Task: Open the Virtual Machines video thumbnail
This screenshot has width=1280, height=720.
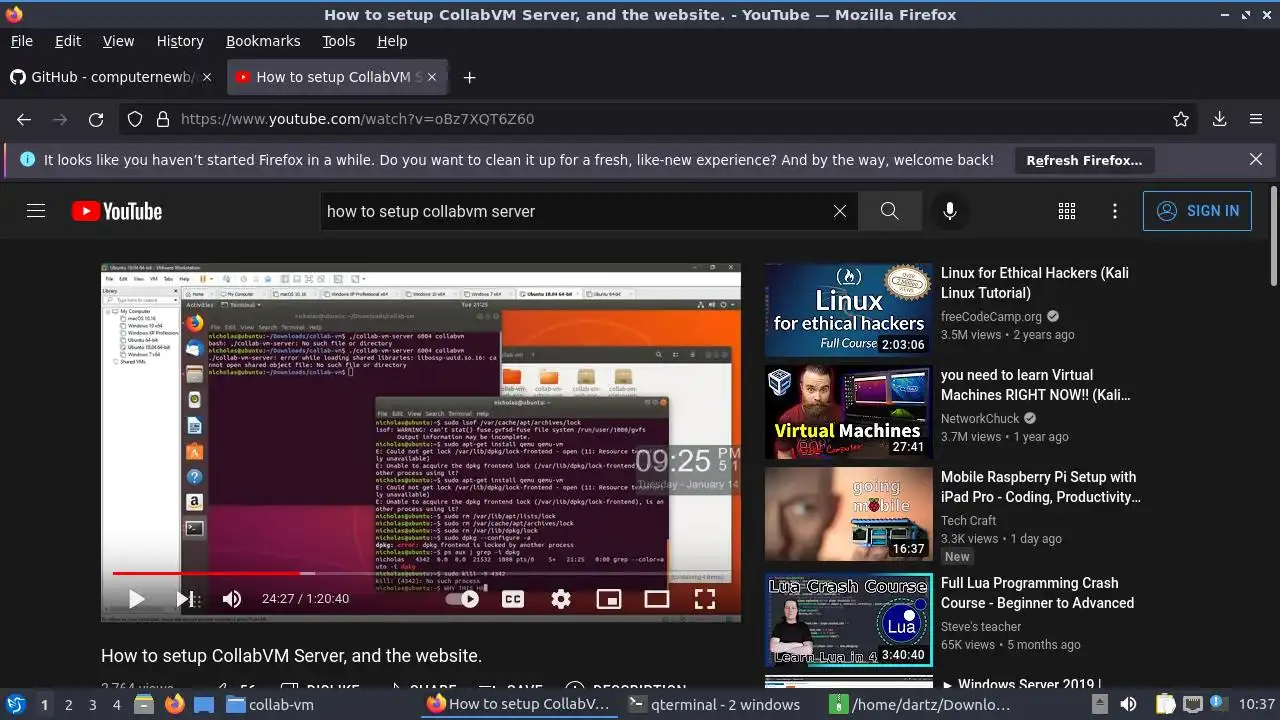Action: click(848, 412)
